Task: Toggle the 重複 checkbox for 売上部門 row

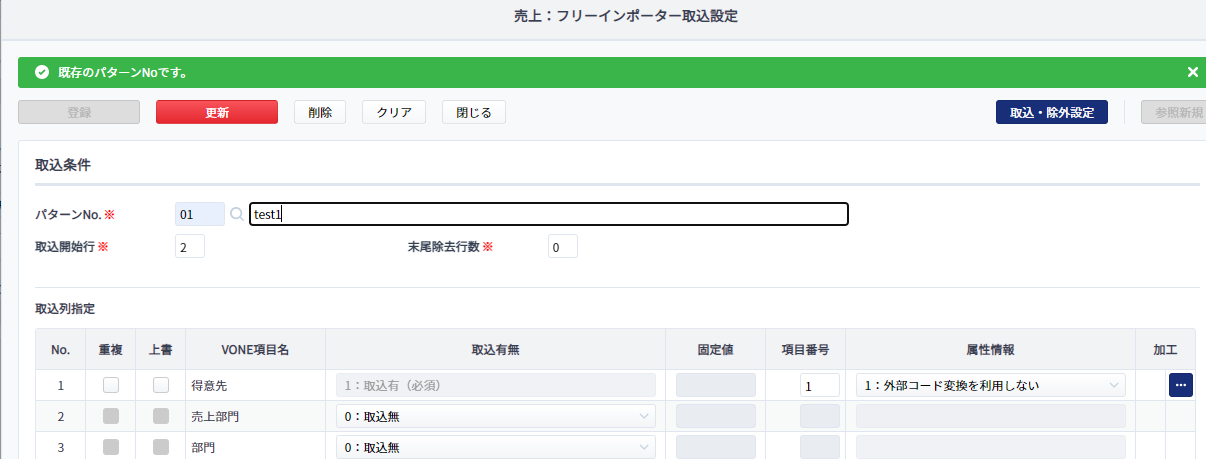Action: [x=111, y=416]
